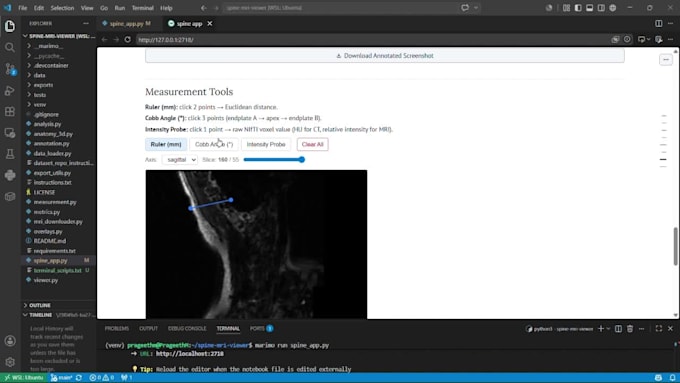
Task: Expand the exports folder
Action: coord(43,85)
